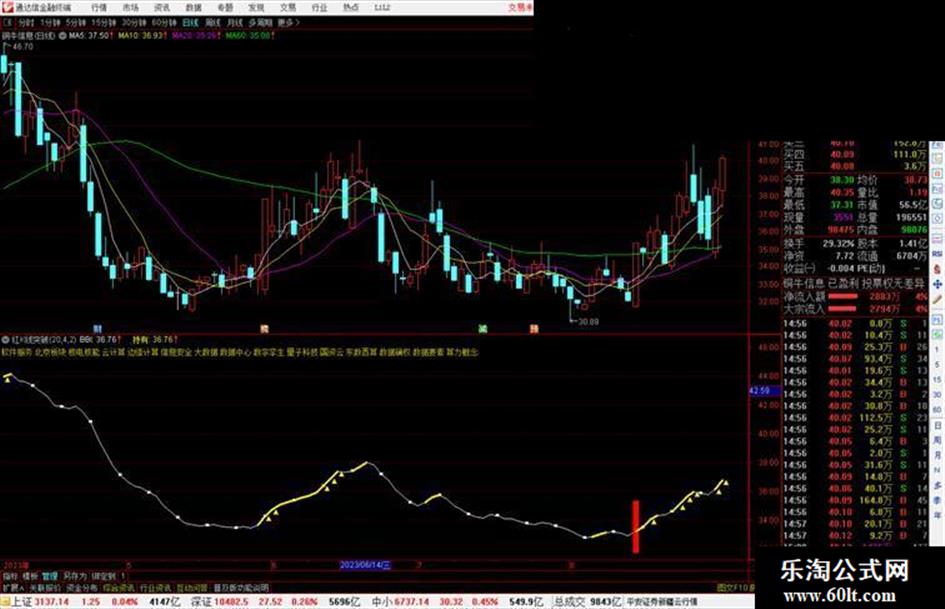Open the 综合资讯 tab

coord(119,587)
